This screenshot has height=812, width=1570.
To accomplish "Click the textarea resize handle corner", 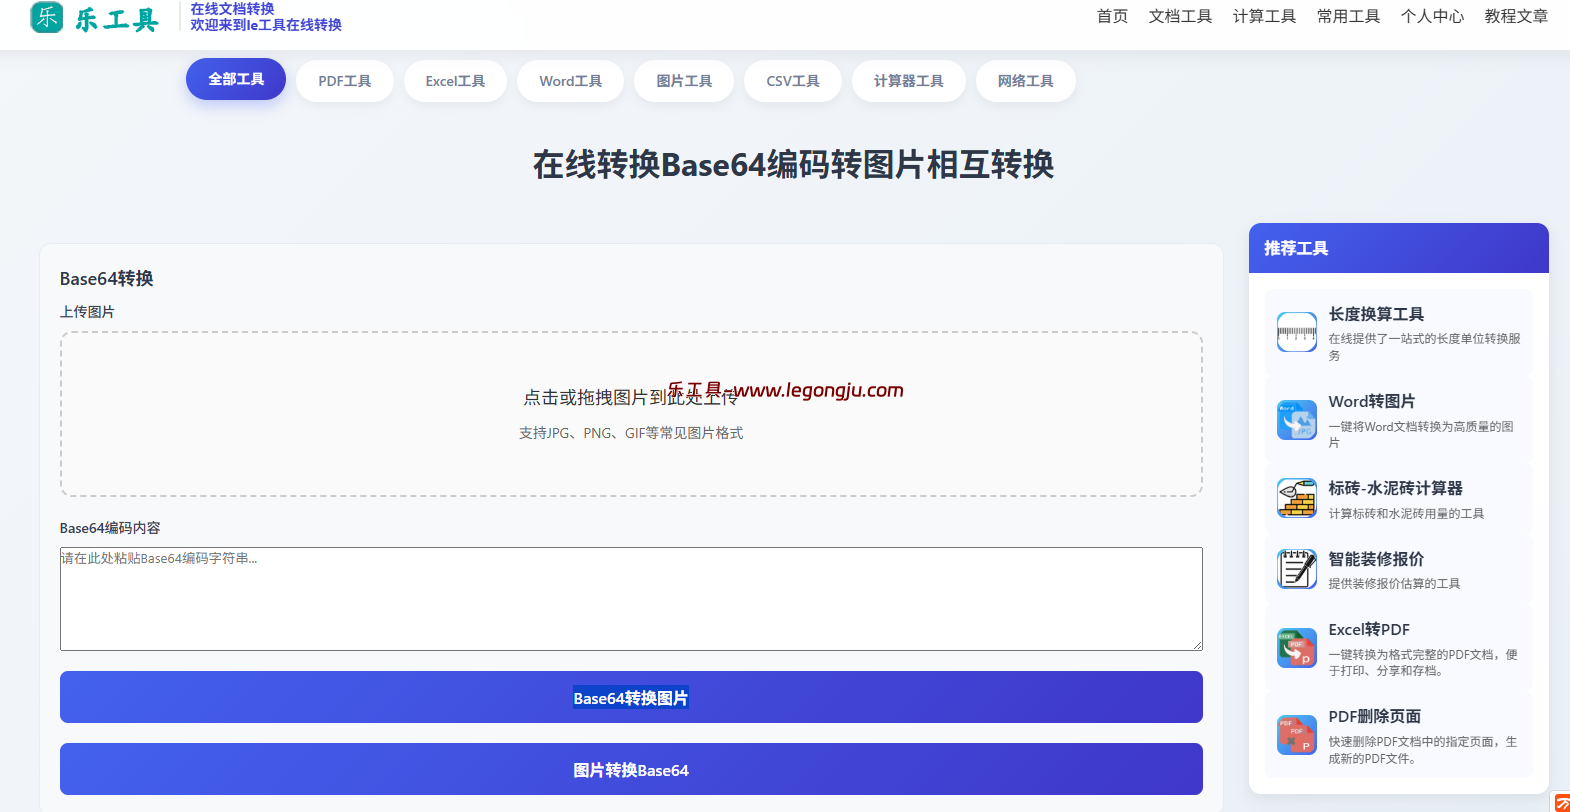I will click(x=1196, y=644).
